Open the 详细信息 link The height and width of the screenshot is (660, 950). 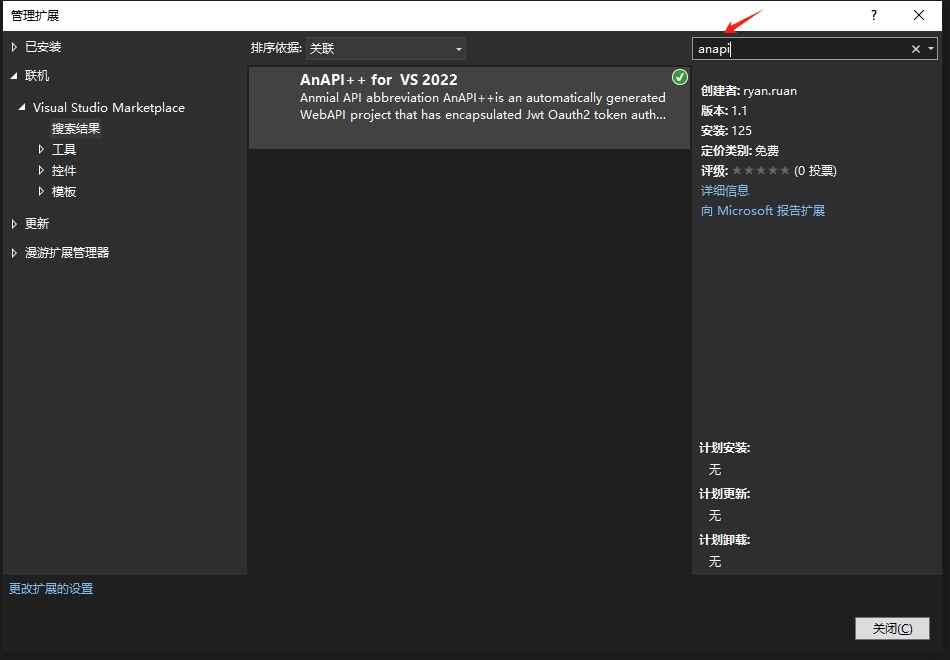[725, 190]
